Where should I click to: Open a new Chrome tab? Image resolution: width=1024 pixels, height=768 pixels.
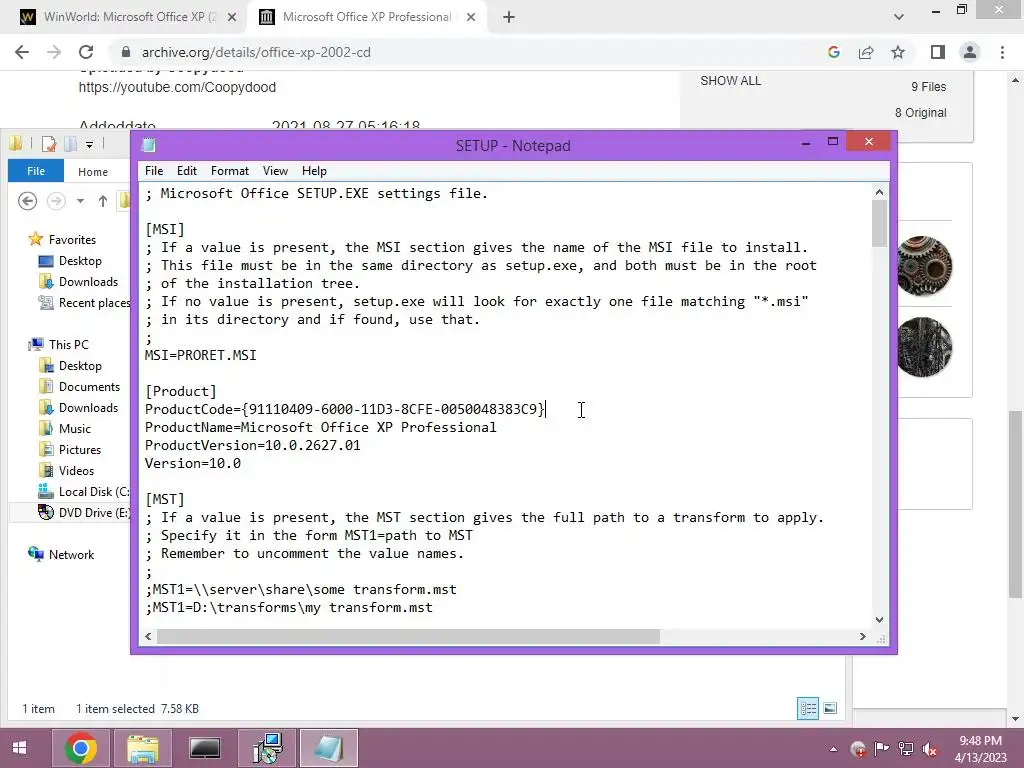pos(509,17)
